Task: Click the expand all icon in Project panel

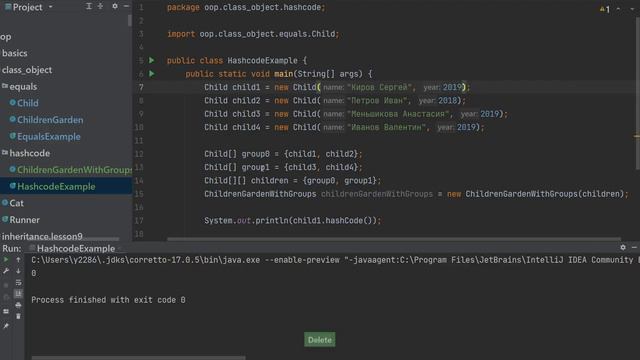Action: [89, 6]
